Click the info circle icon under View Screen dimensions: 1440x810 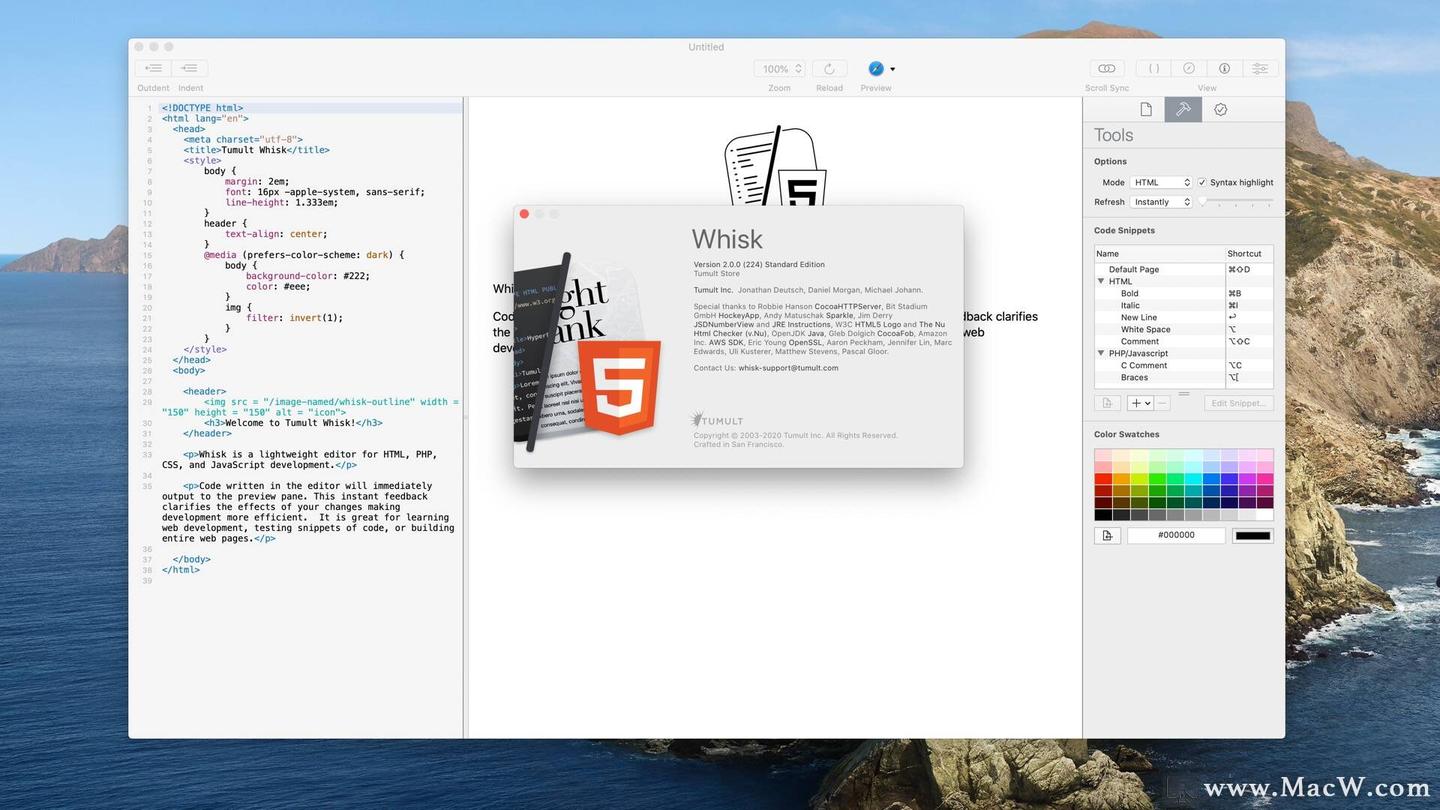pyautogui.click(x=1224, y=68)
